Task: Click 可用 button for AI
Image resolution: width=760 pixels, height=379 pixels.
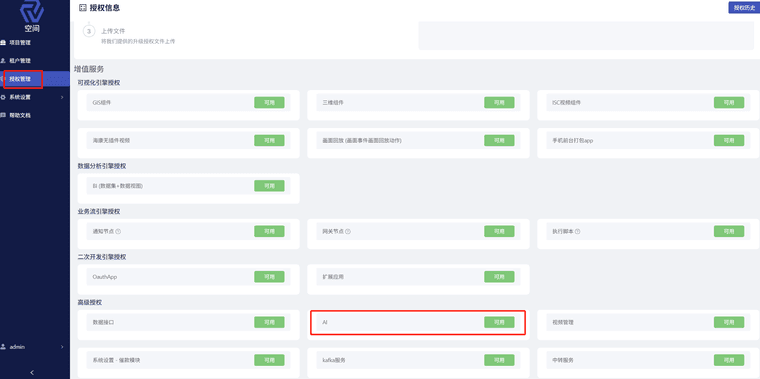Action: tap(499, 322)
